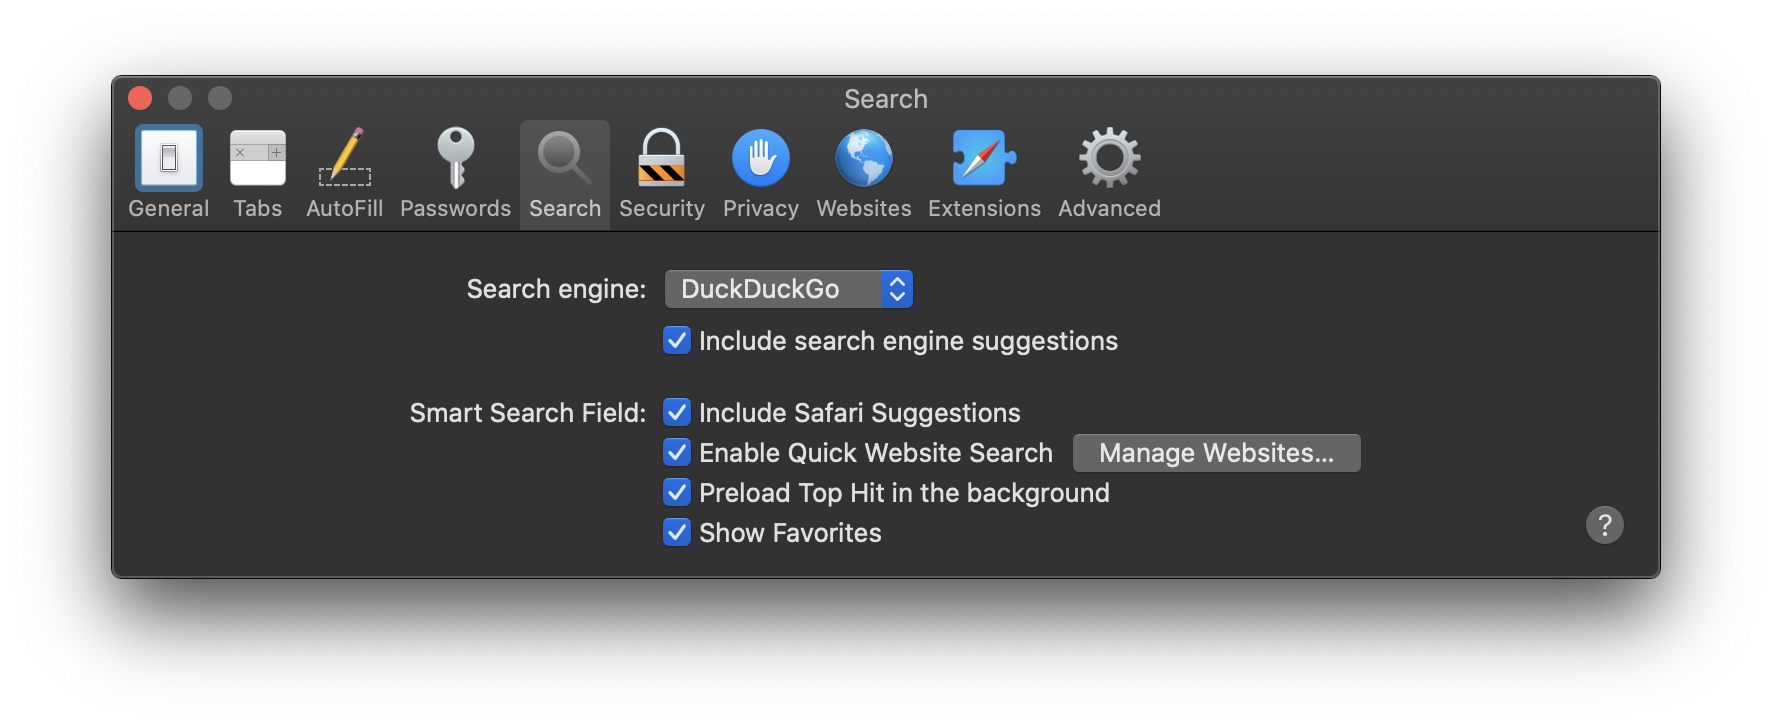Select the AutoFill pencil icon
This screenshot has height=726, width=1772.
345,158
